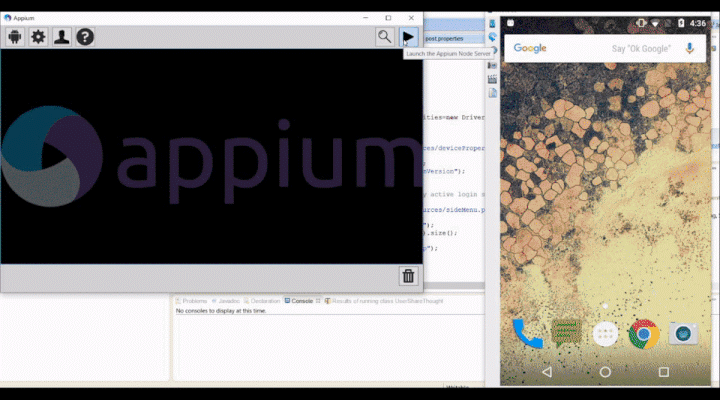
Task: Select the Javadoc tab in Eclipse
Action: pyautogui.click(x=226, y=301)
